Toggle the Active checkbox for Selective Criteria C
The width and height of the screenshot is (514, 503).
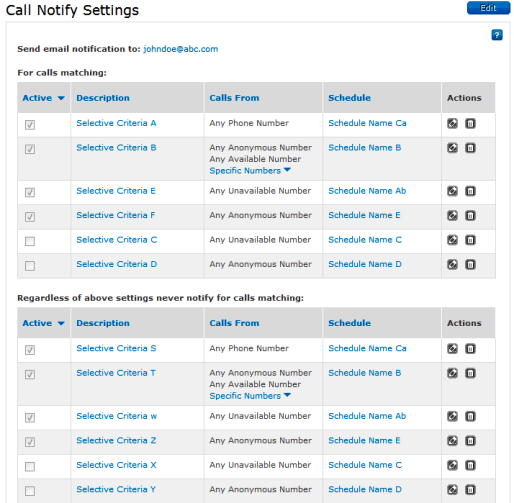point(30,241)
